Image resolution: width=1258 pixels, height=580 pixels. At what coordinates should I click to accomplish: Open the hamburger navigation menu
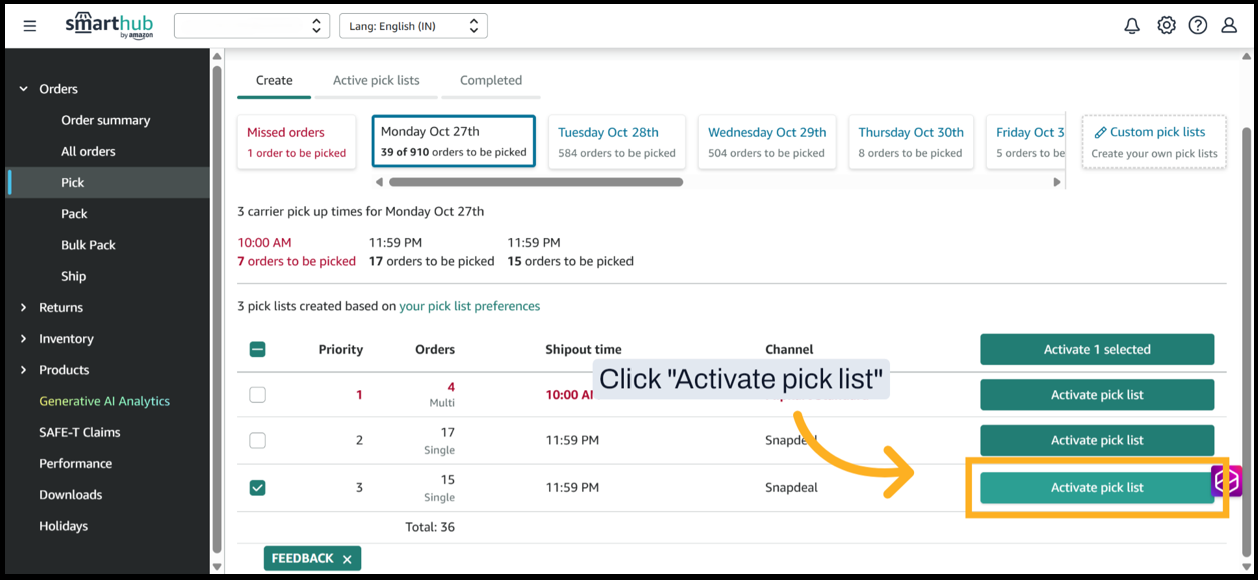click(x=30, y=26)
